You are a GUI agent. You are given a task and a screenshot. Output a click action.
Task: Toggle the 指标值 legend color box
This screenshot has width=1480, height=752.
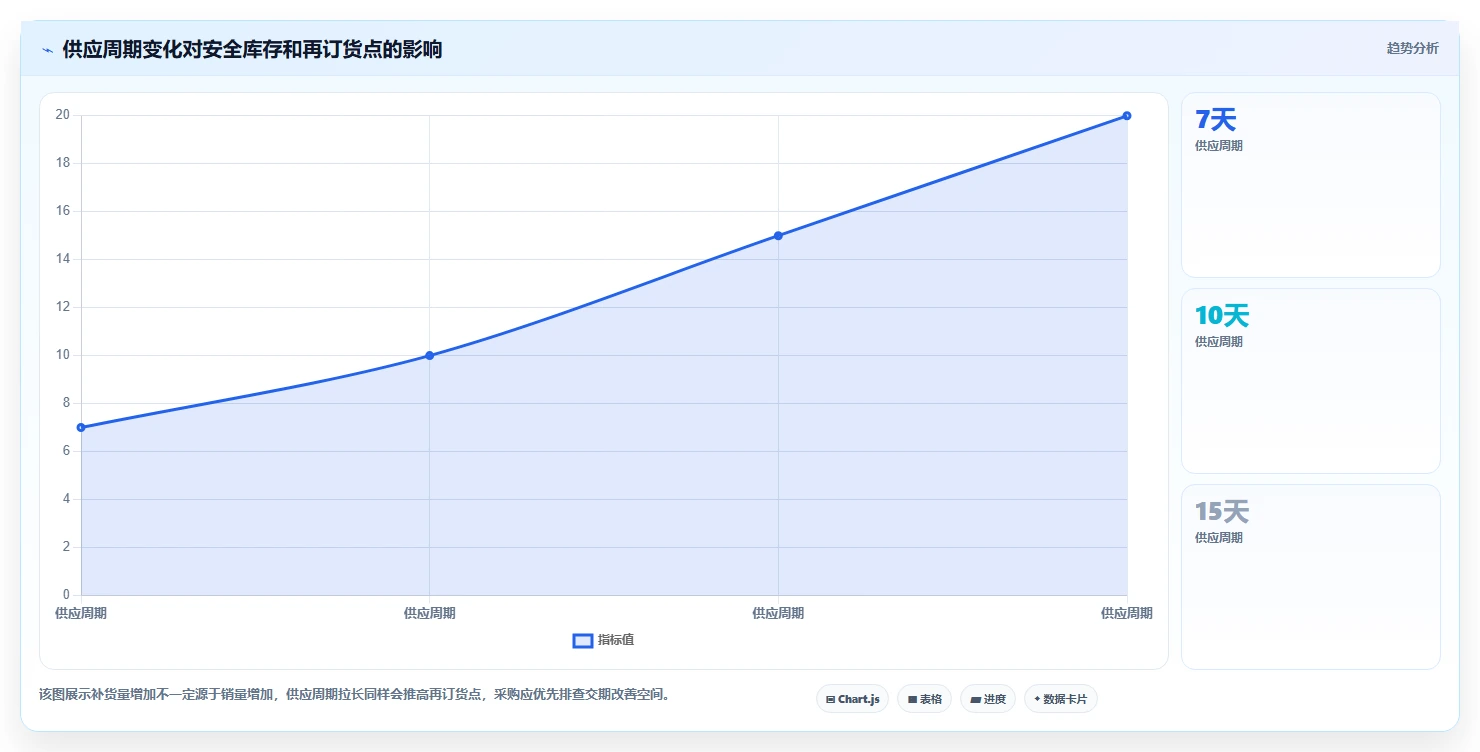tap(583, 641)
